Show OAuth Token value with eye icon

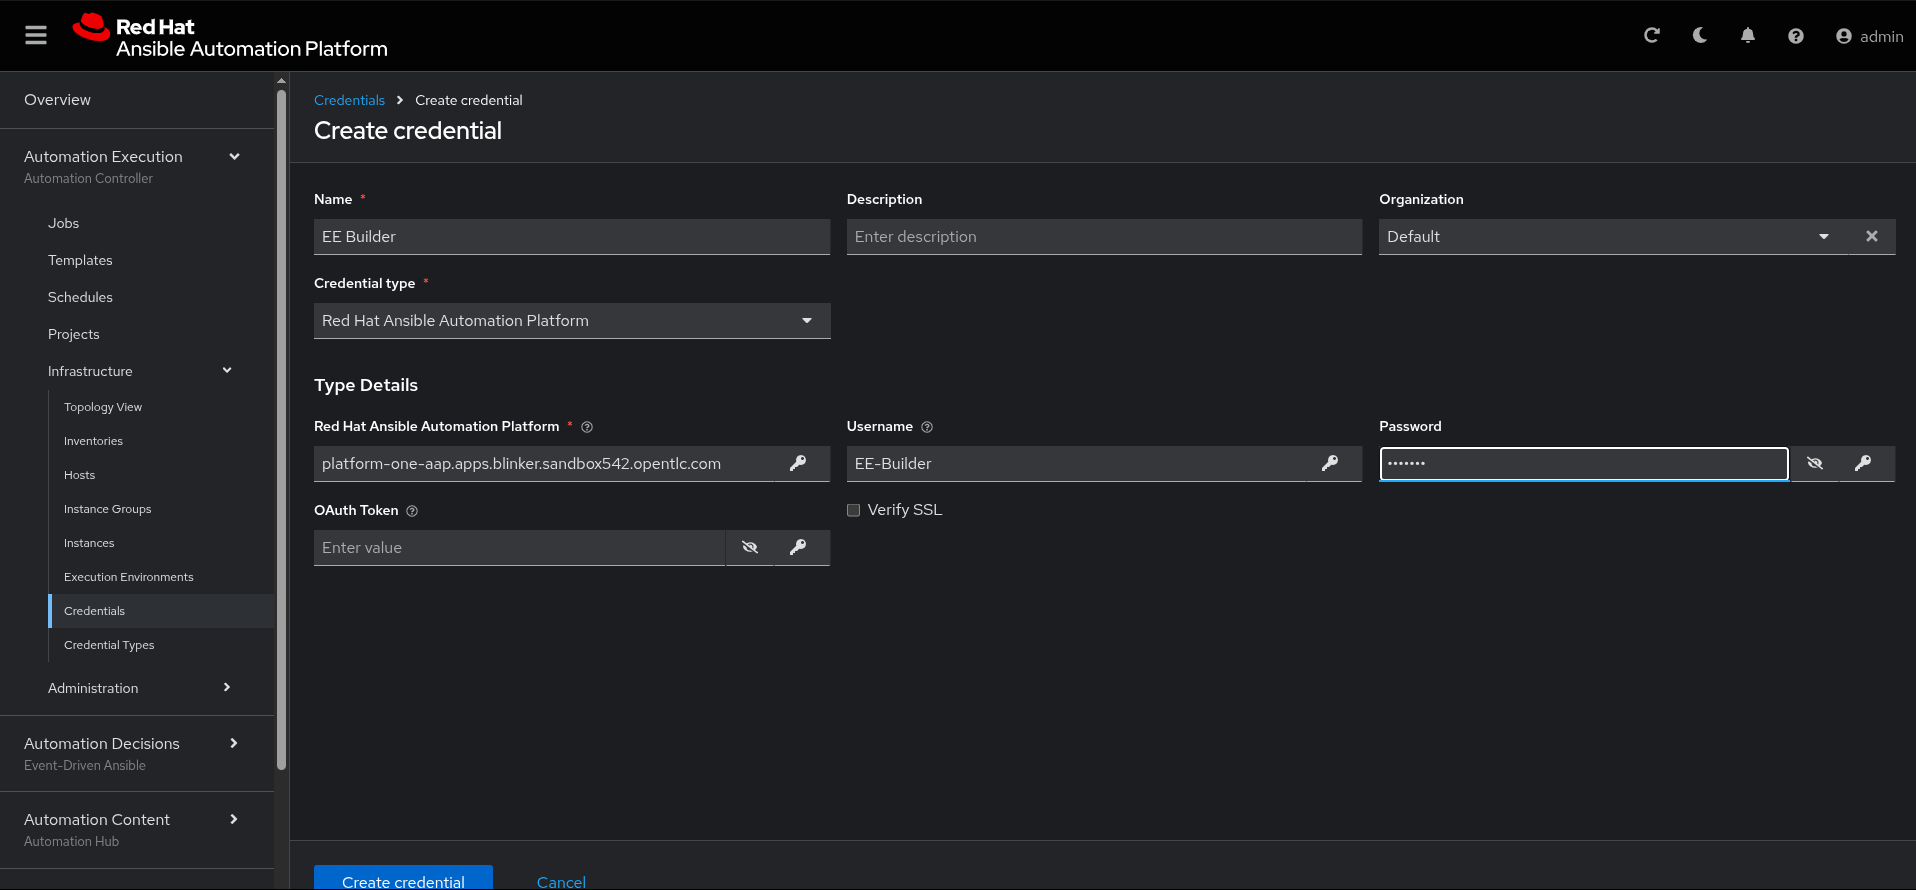point(749,547)
